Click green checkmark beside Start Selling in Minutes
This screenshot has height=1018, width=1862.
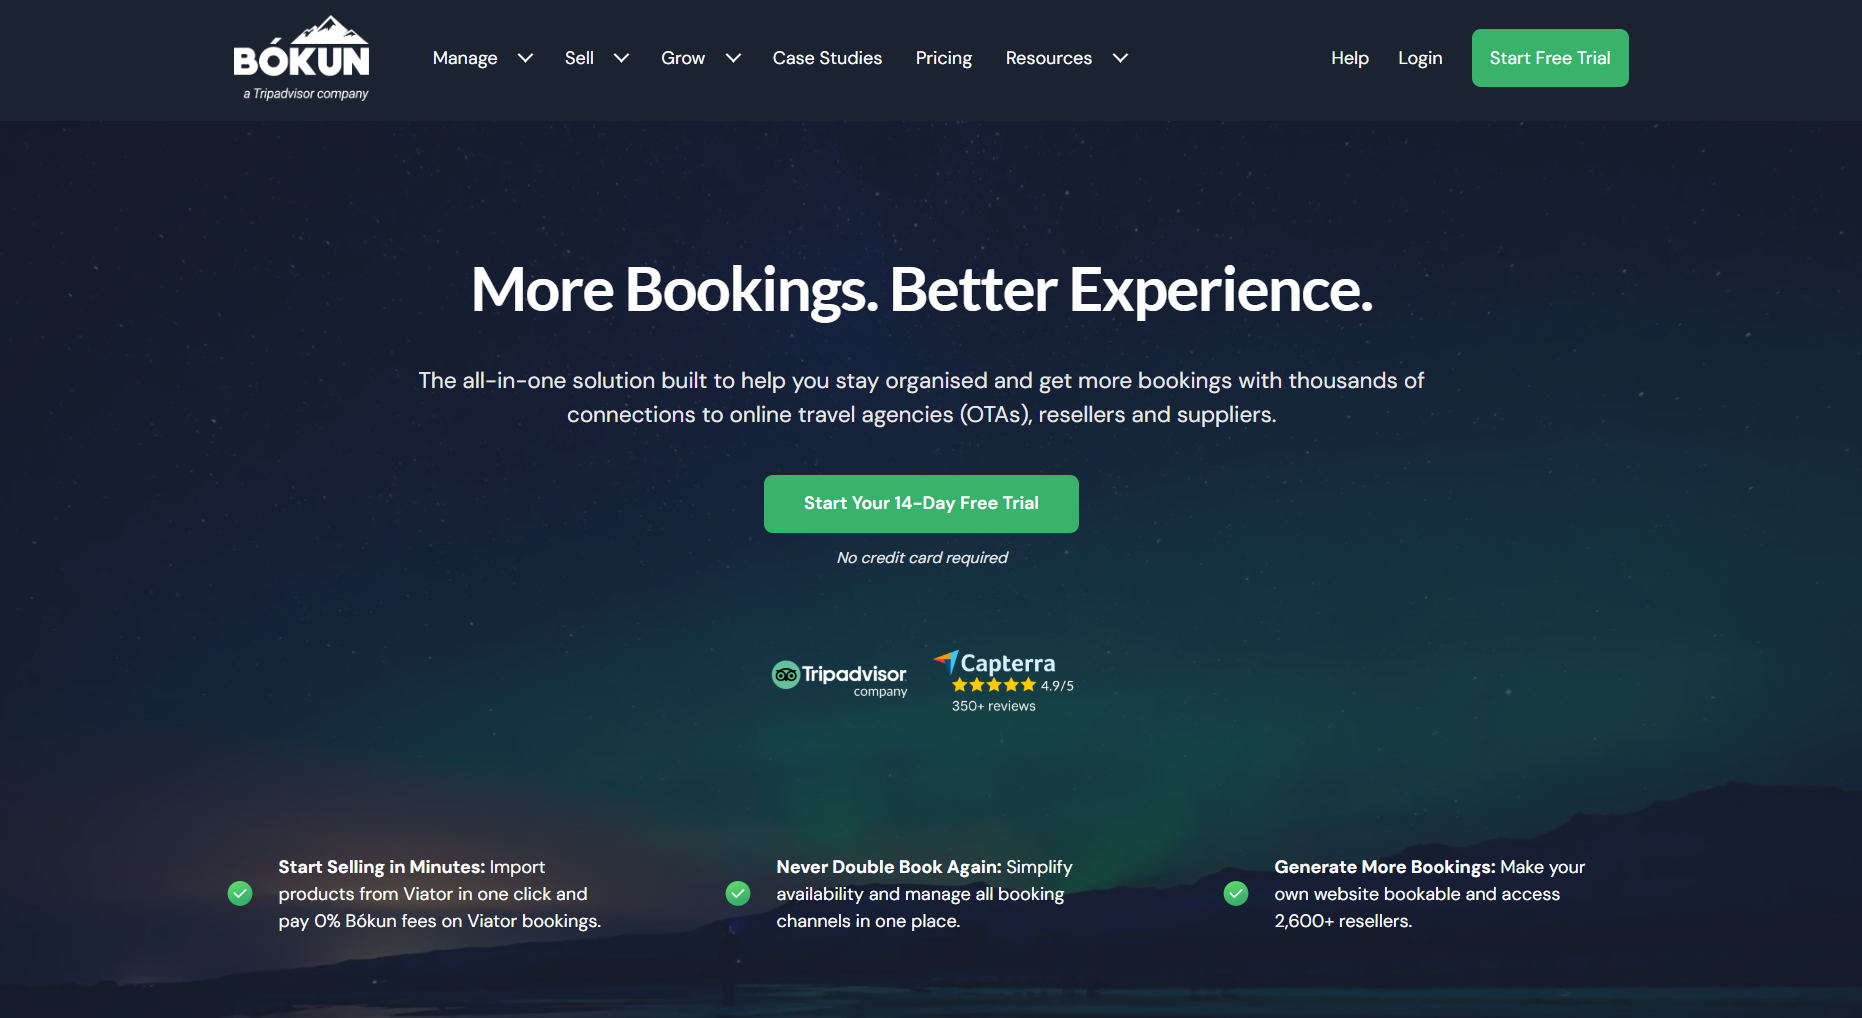240,893
